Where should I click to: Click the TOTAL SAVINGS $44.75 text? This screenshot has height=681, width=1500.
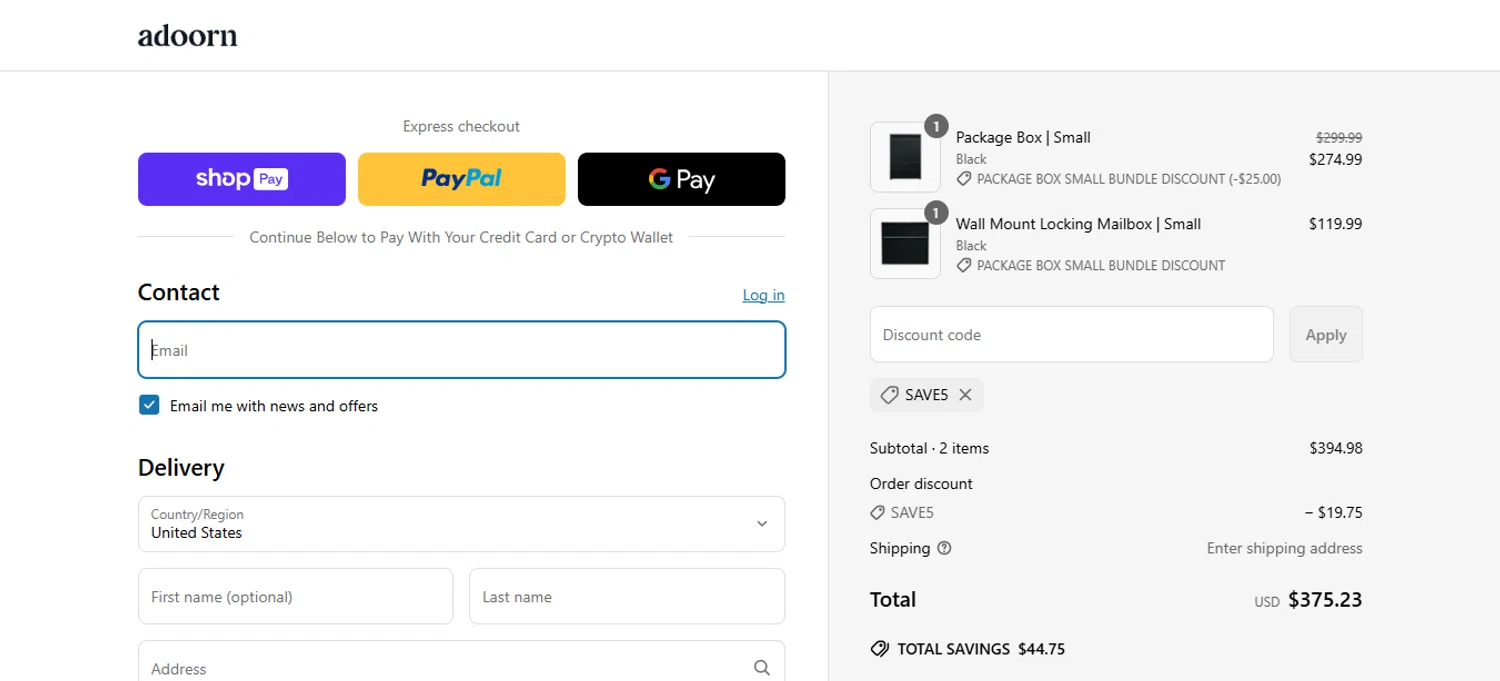point(981,649)
